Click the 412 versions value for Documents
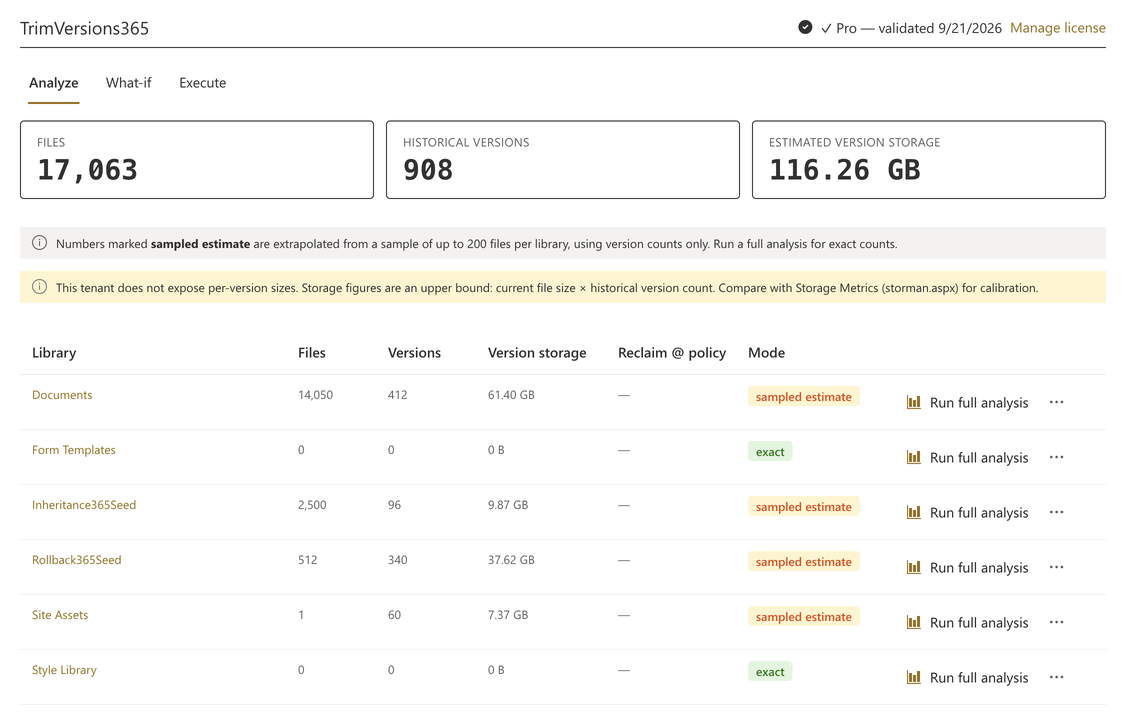The width and height of the screenshot is (1126, 724). pyautogui.click(x=397, y=395)
